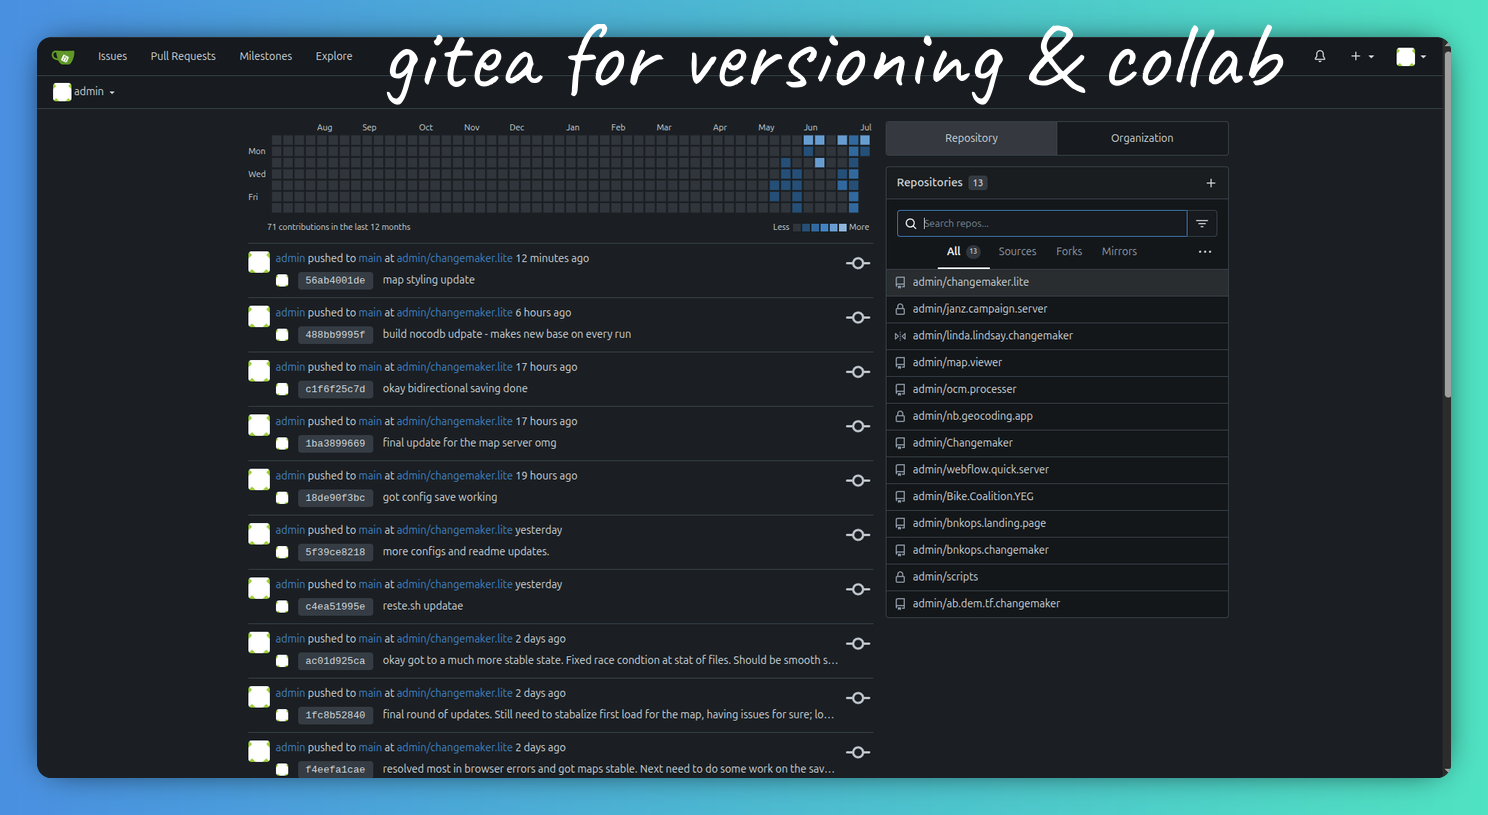Filter repositories by Mirrors
The height and width of the screenshot is (815, 1488).
click(x=1119, y=251)
